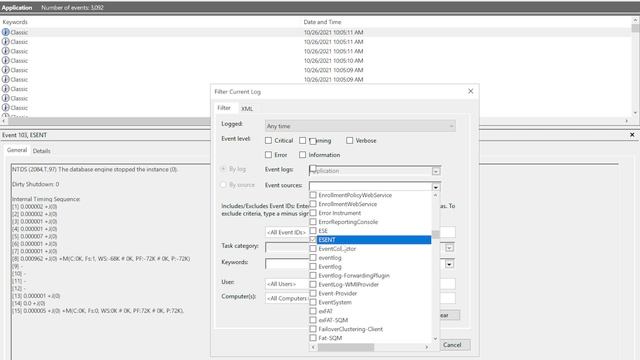Open the General tab of event details

click(17, 150)
